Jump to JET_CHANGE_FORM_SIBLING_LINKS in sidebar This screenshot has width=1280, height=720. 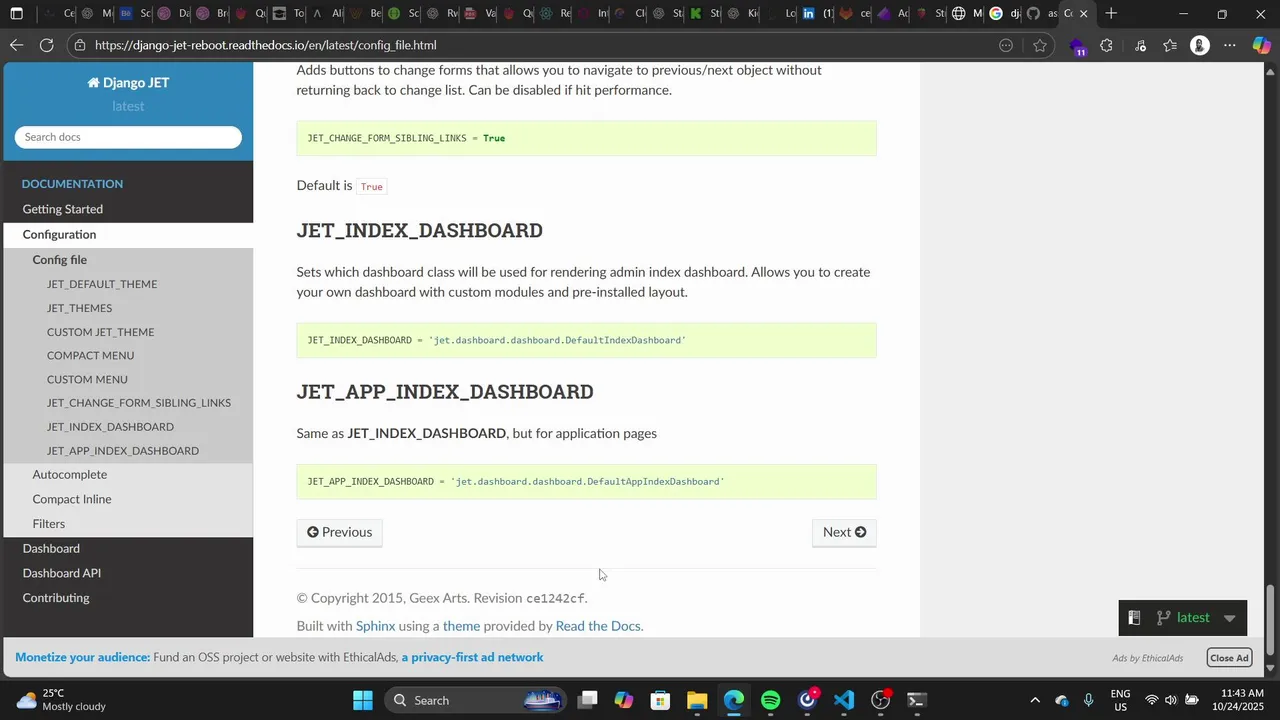tap(139, 403)
